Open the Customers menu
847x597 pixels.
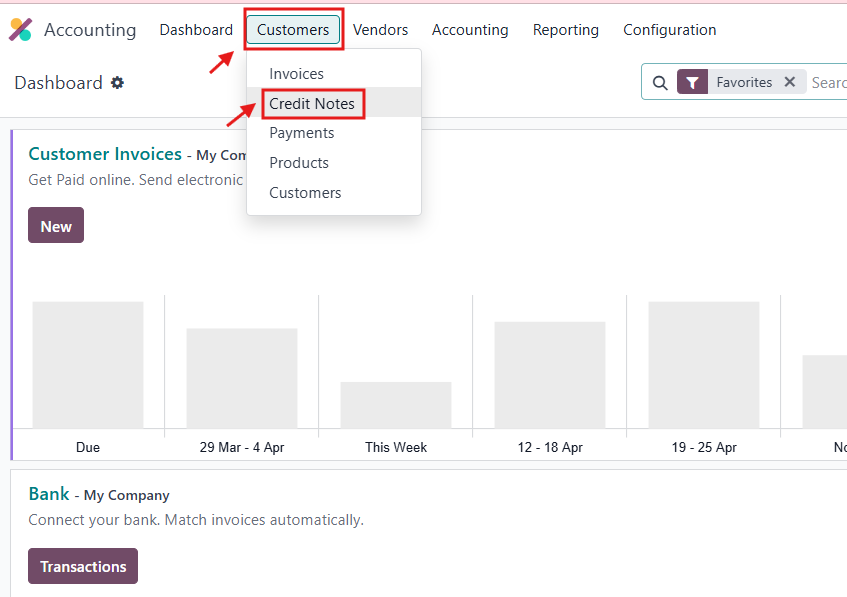293,30
